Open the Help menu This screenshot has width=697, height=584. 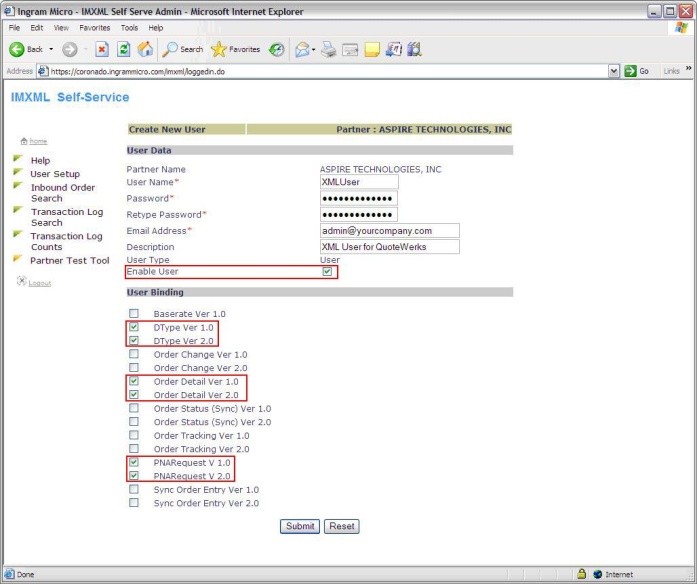[x=156, y=28]
